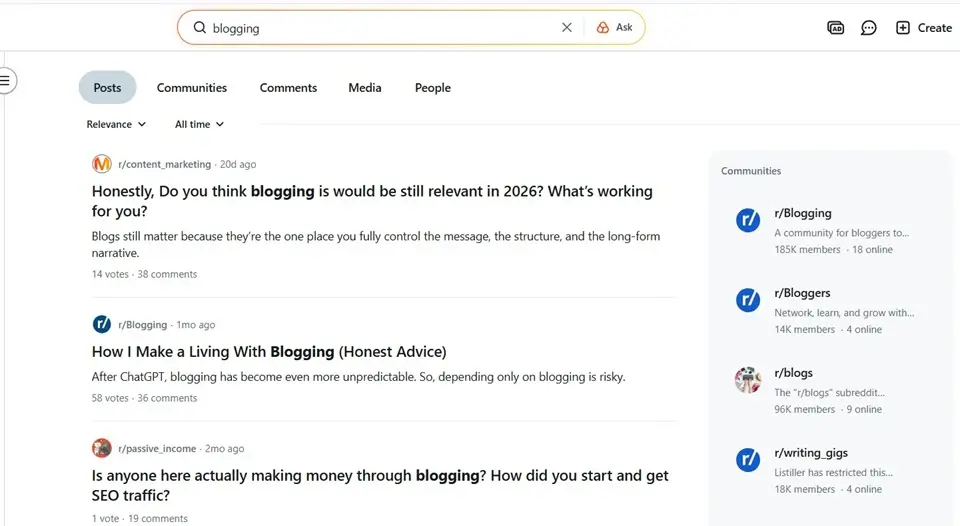Click r/blogs avatar in Communities panel

coord(748,380)
